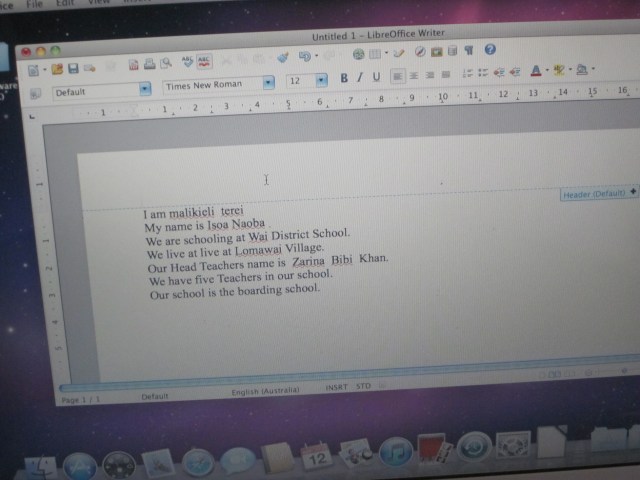Image resolution: width=640 pixels, height=480 pixels.
Task: Run the Spelling and Grammar check
Action: click(x=185, y=62)
